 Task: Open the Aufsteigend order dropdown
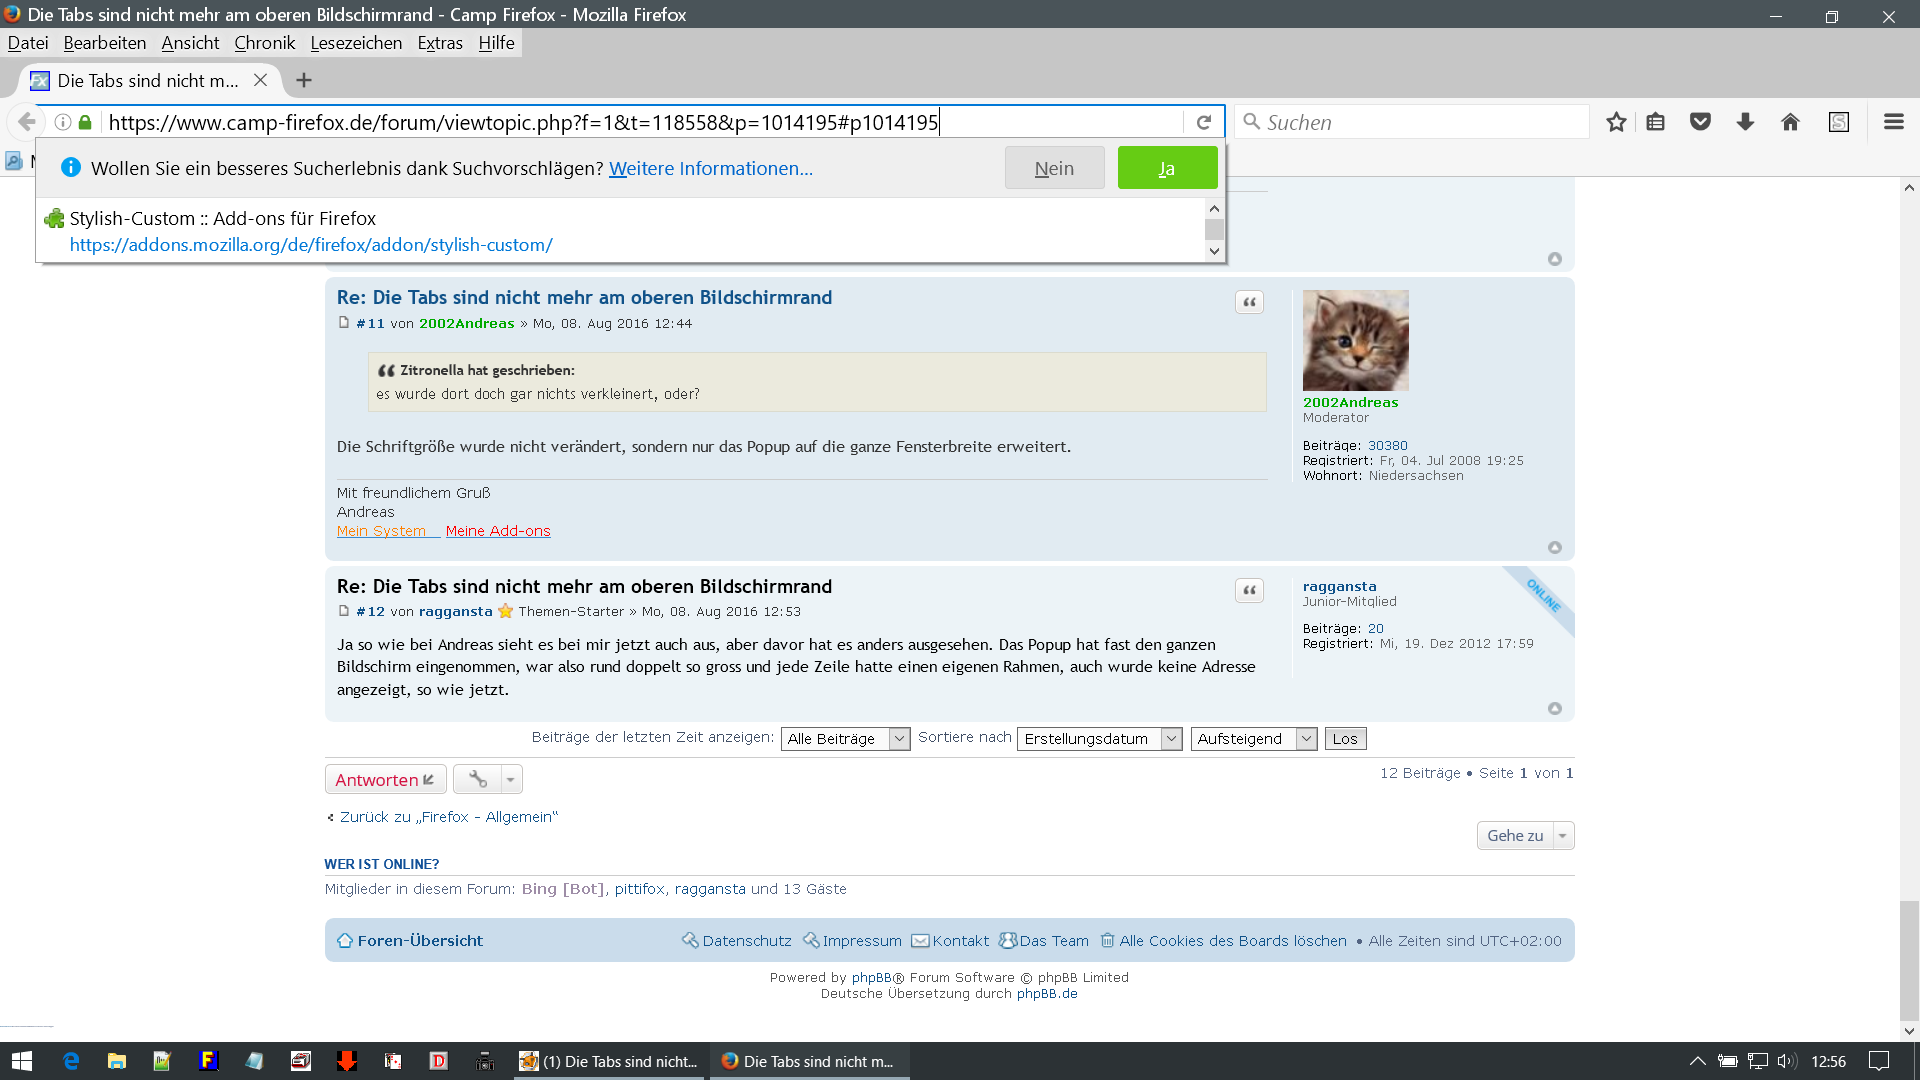pyautogui.click(x=1252, y=739)
